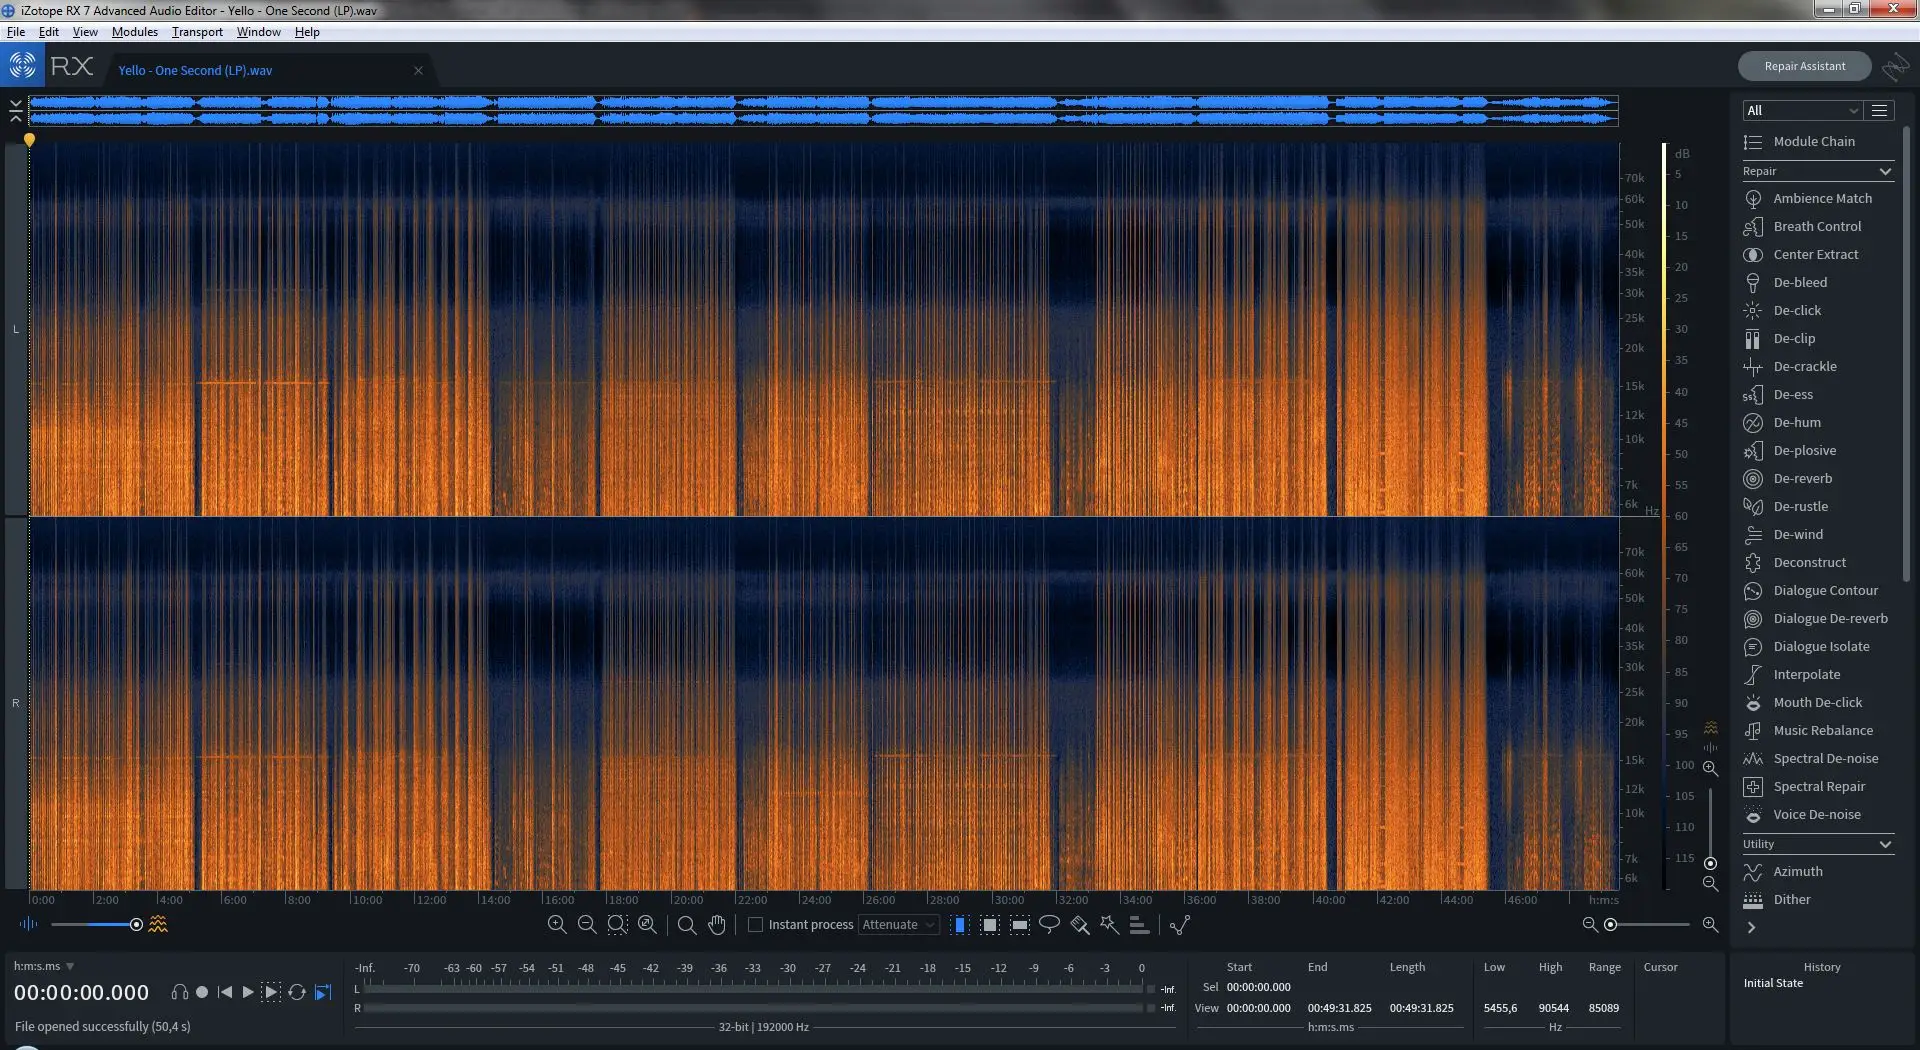
Task: Select the Harmonics selection tool
Action: click(x=1139, y=925)
